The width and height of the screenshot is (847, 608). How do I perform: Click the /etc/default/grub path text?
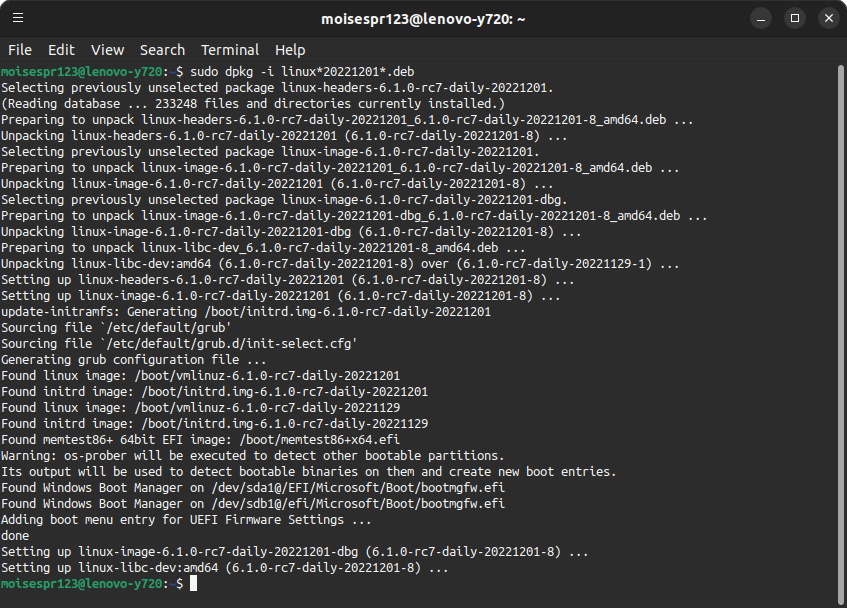165,328
